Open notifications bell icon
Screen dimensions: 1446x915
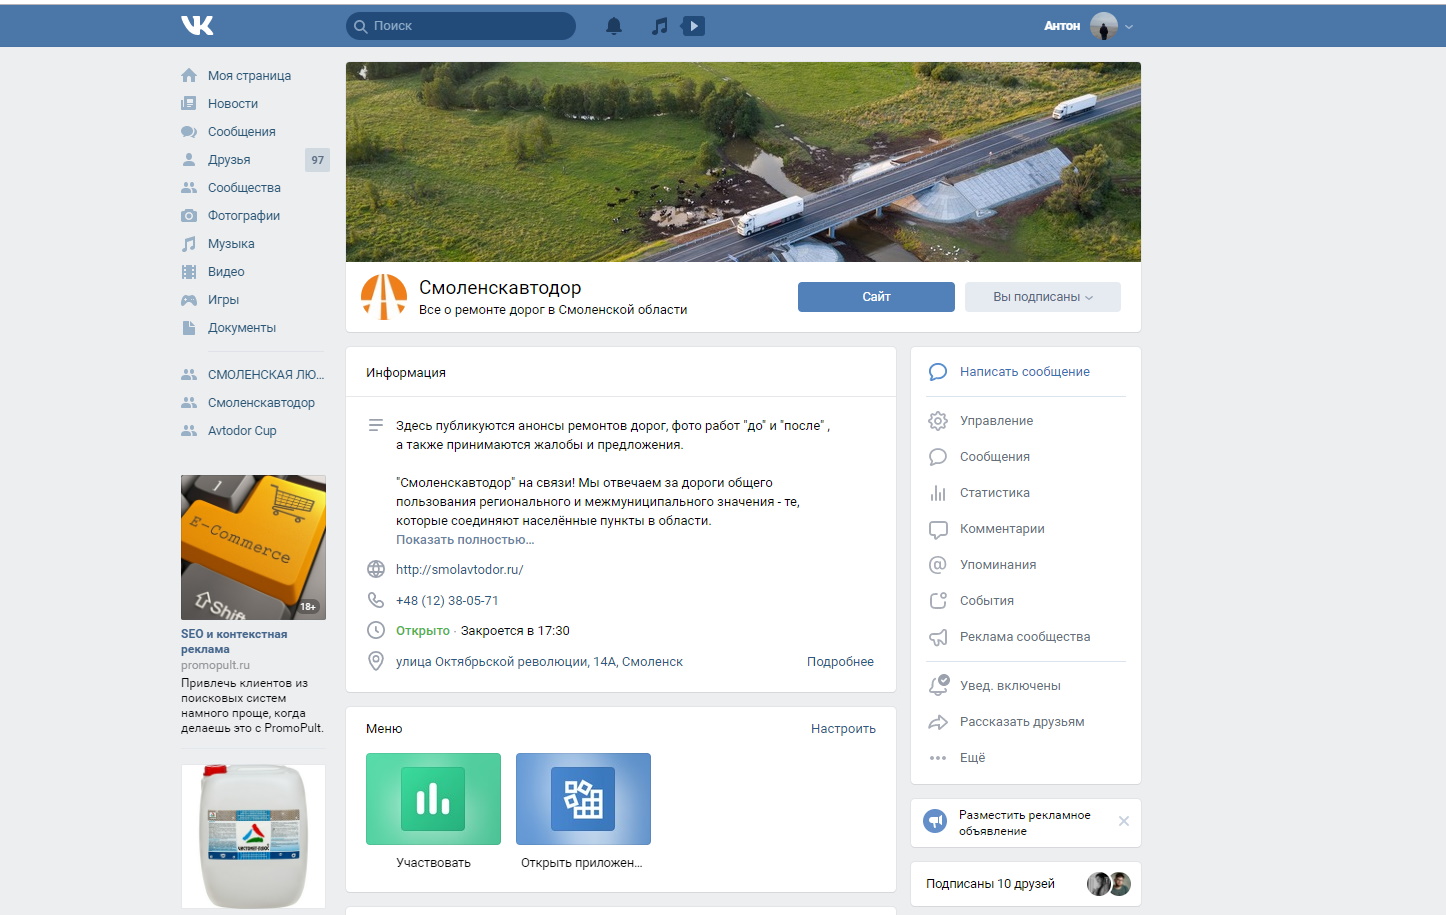[614, 26]
